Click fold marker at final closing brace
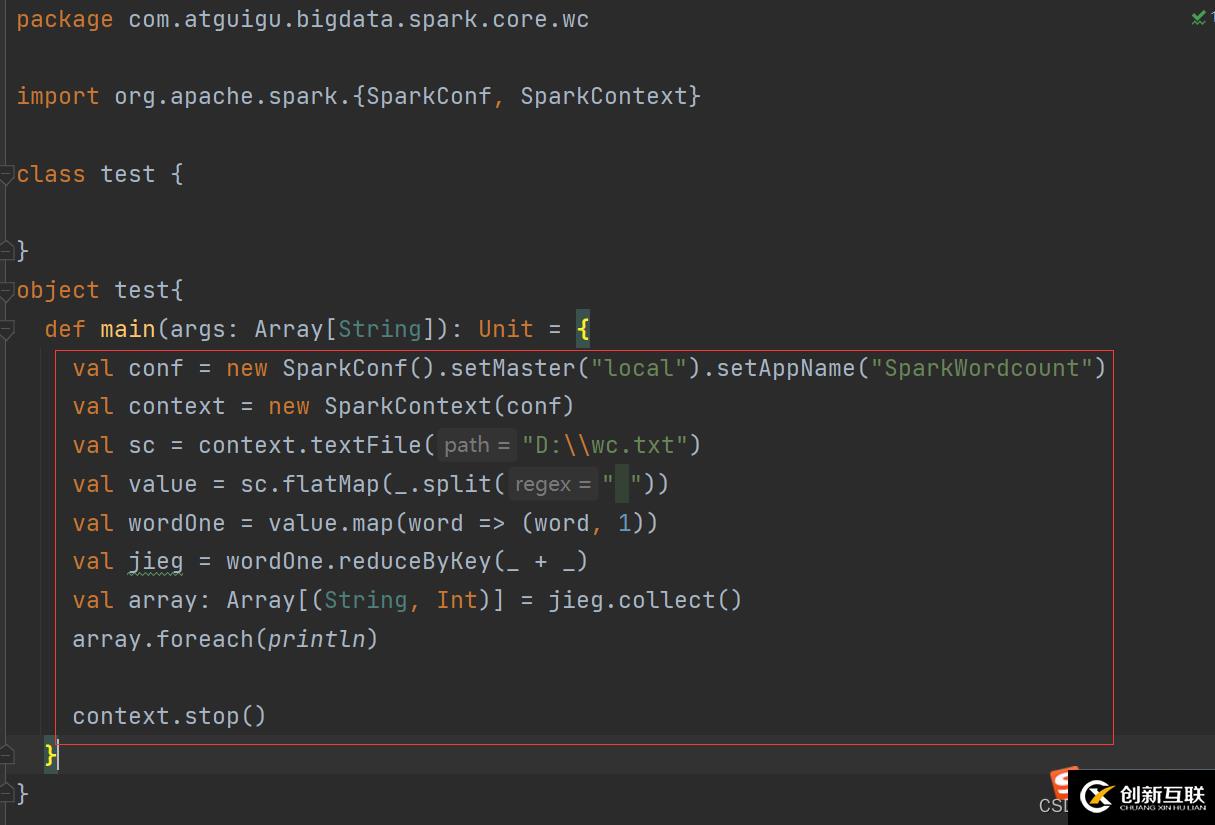 [7, 793]
